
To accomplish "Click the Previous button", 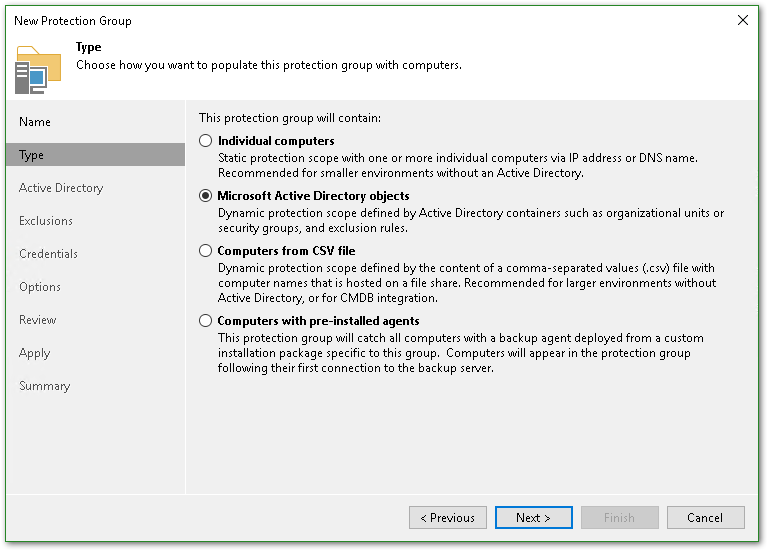I will (x=447, y=518).
